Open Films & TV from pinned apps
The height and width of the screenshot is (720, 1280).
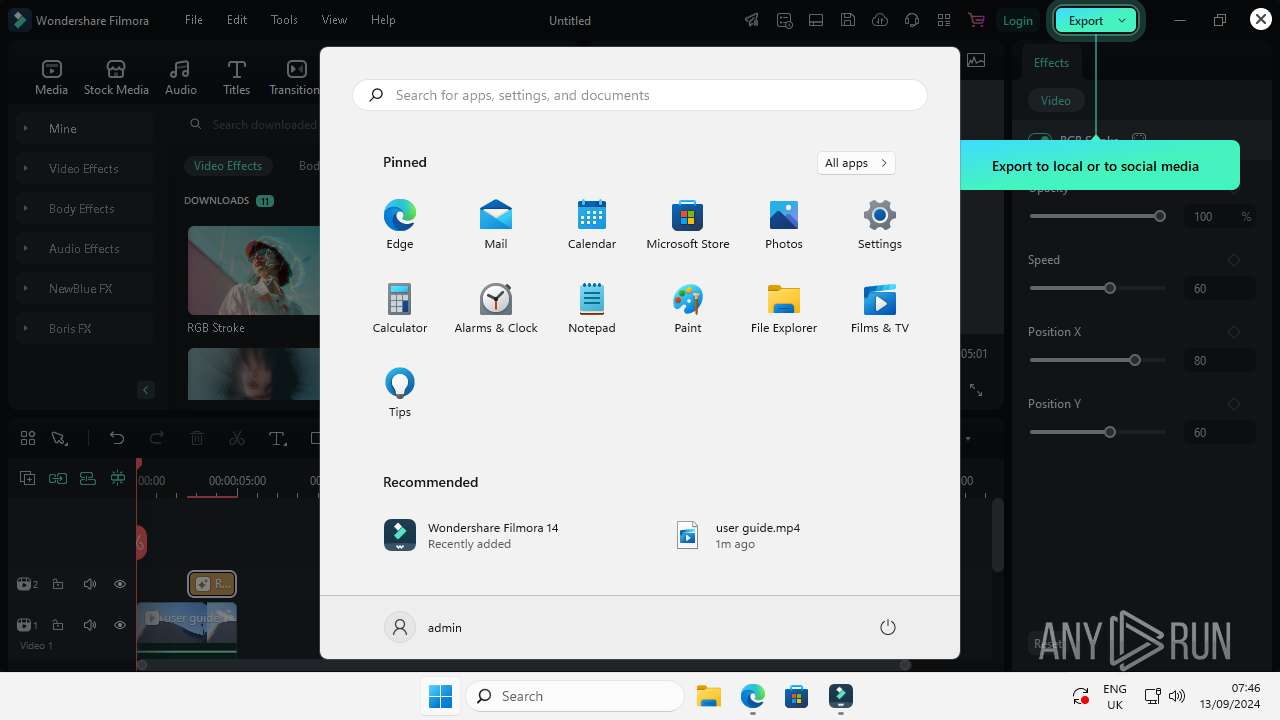click(x=880, y=308)
